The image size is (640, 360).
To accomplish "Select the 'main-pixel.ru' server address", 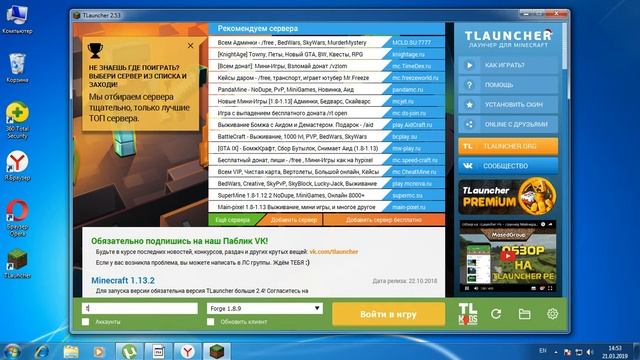I will pos(409,207).
